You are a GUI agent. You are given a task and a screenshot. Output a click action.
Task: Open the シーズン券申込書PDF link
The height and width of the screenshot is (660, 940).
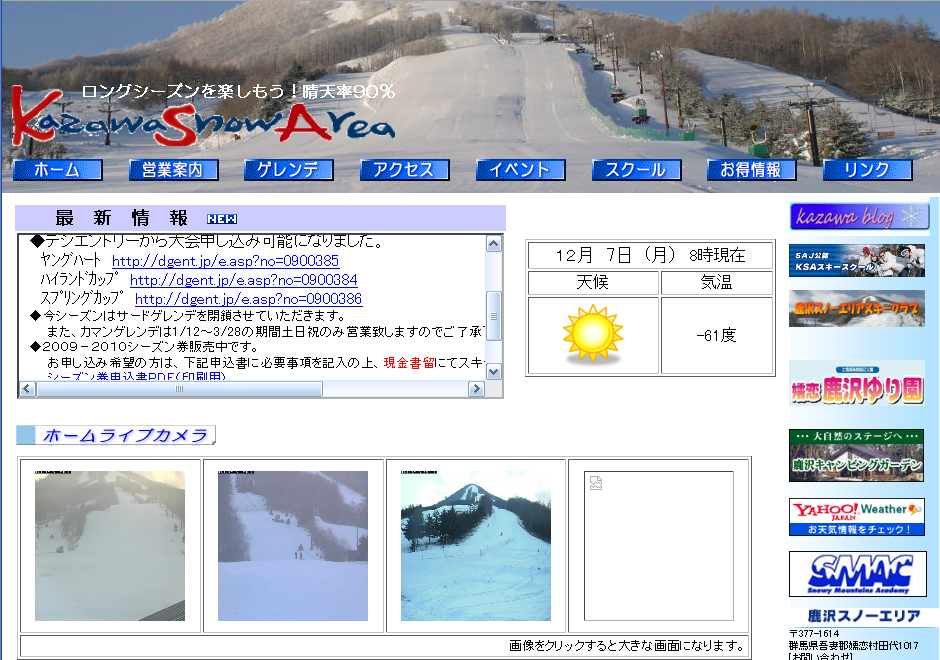(x=136, y=376)
